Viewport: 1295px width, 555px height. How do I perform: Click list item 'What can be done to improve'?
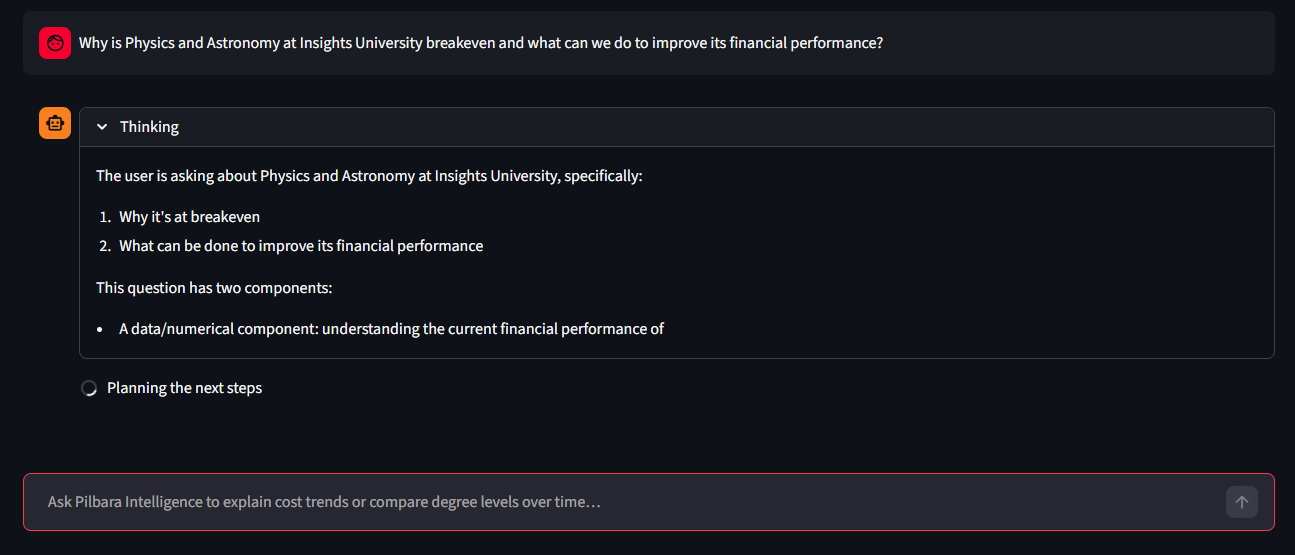pos(300,246)
